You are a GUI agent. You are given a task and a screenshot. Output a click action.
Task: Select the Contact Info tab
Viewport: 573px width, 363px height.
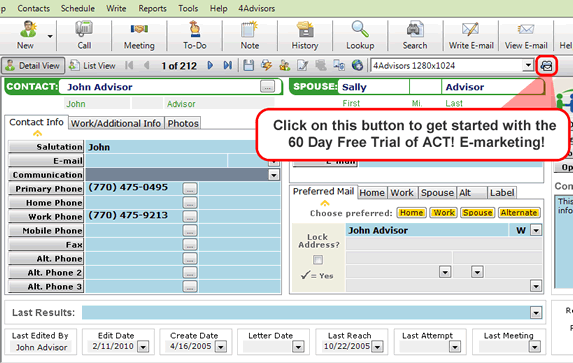pyautogui.click(x=36, y=122)
